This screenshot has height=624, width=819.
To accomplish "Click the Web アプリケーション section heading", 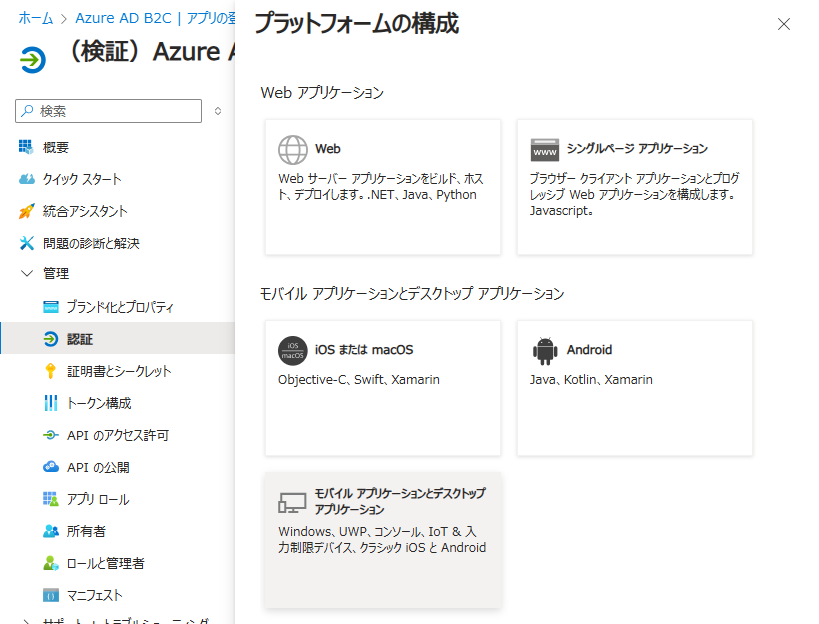I will [322, 92].
